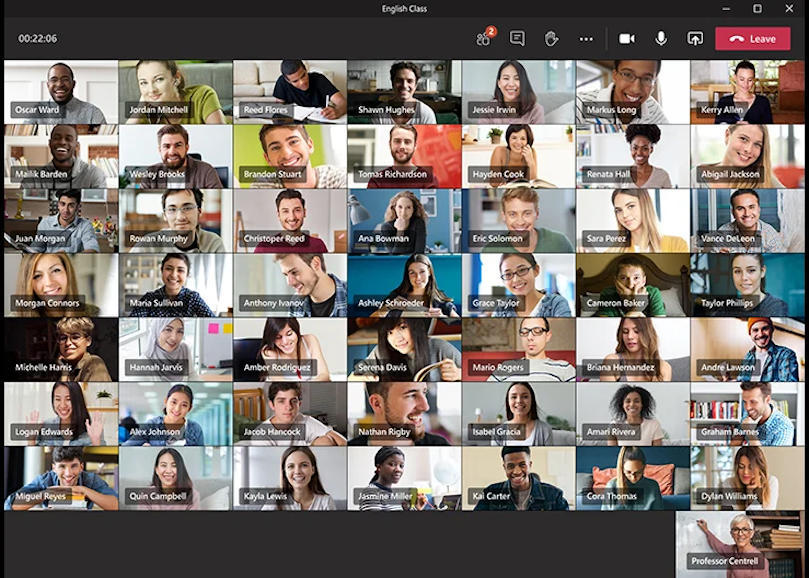
Task: Select Jordan Mitchell's video tile
Action: tap(175, 92)
